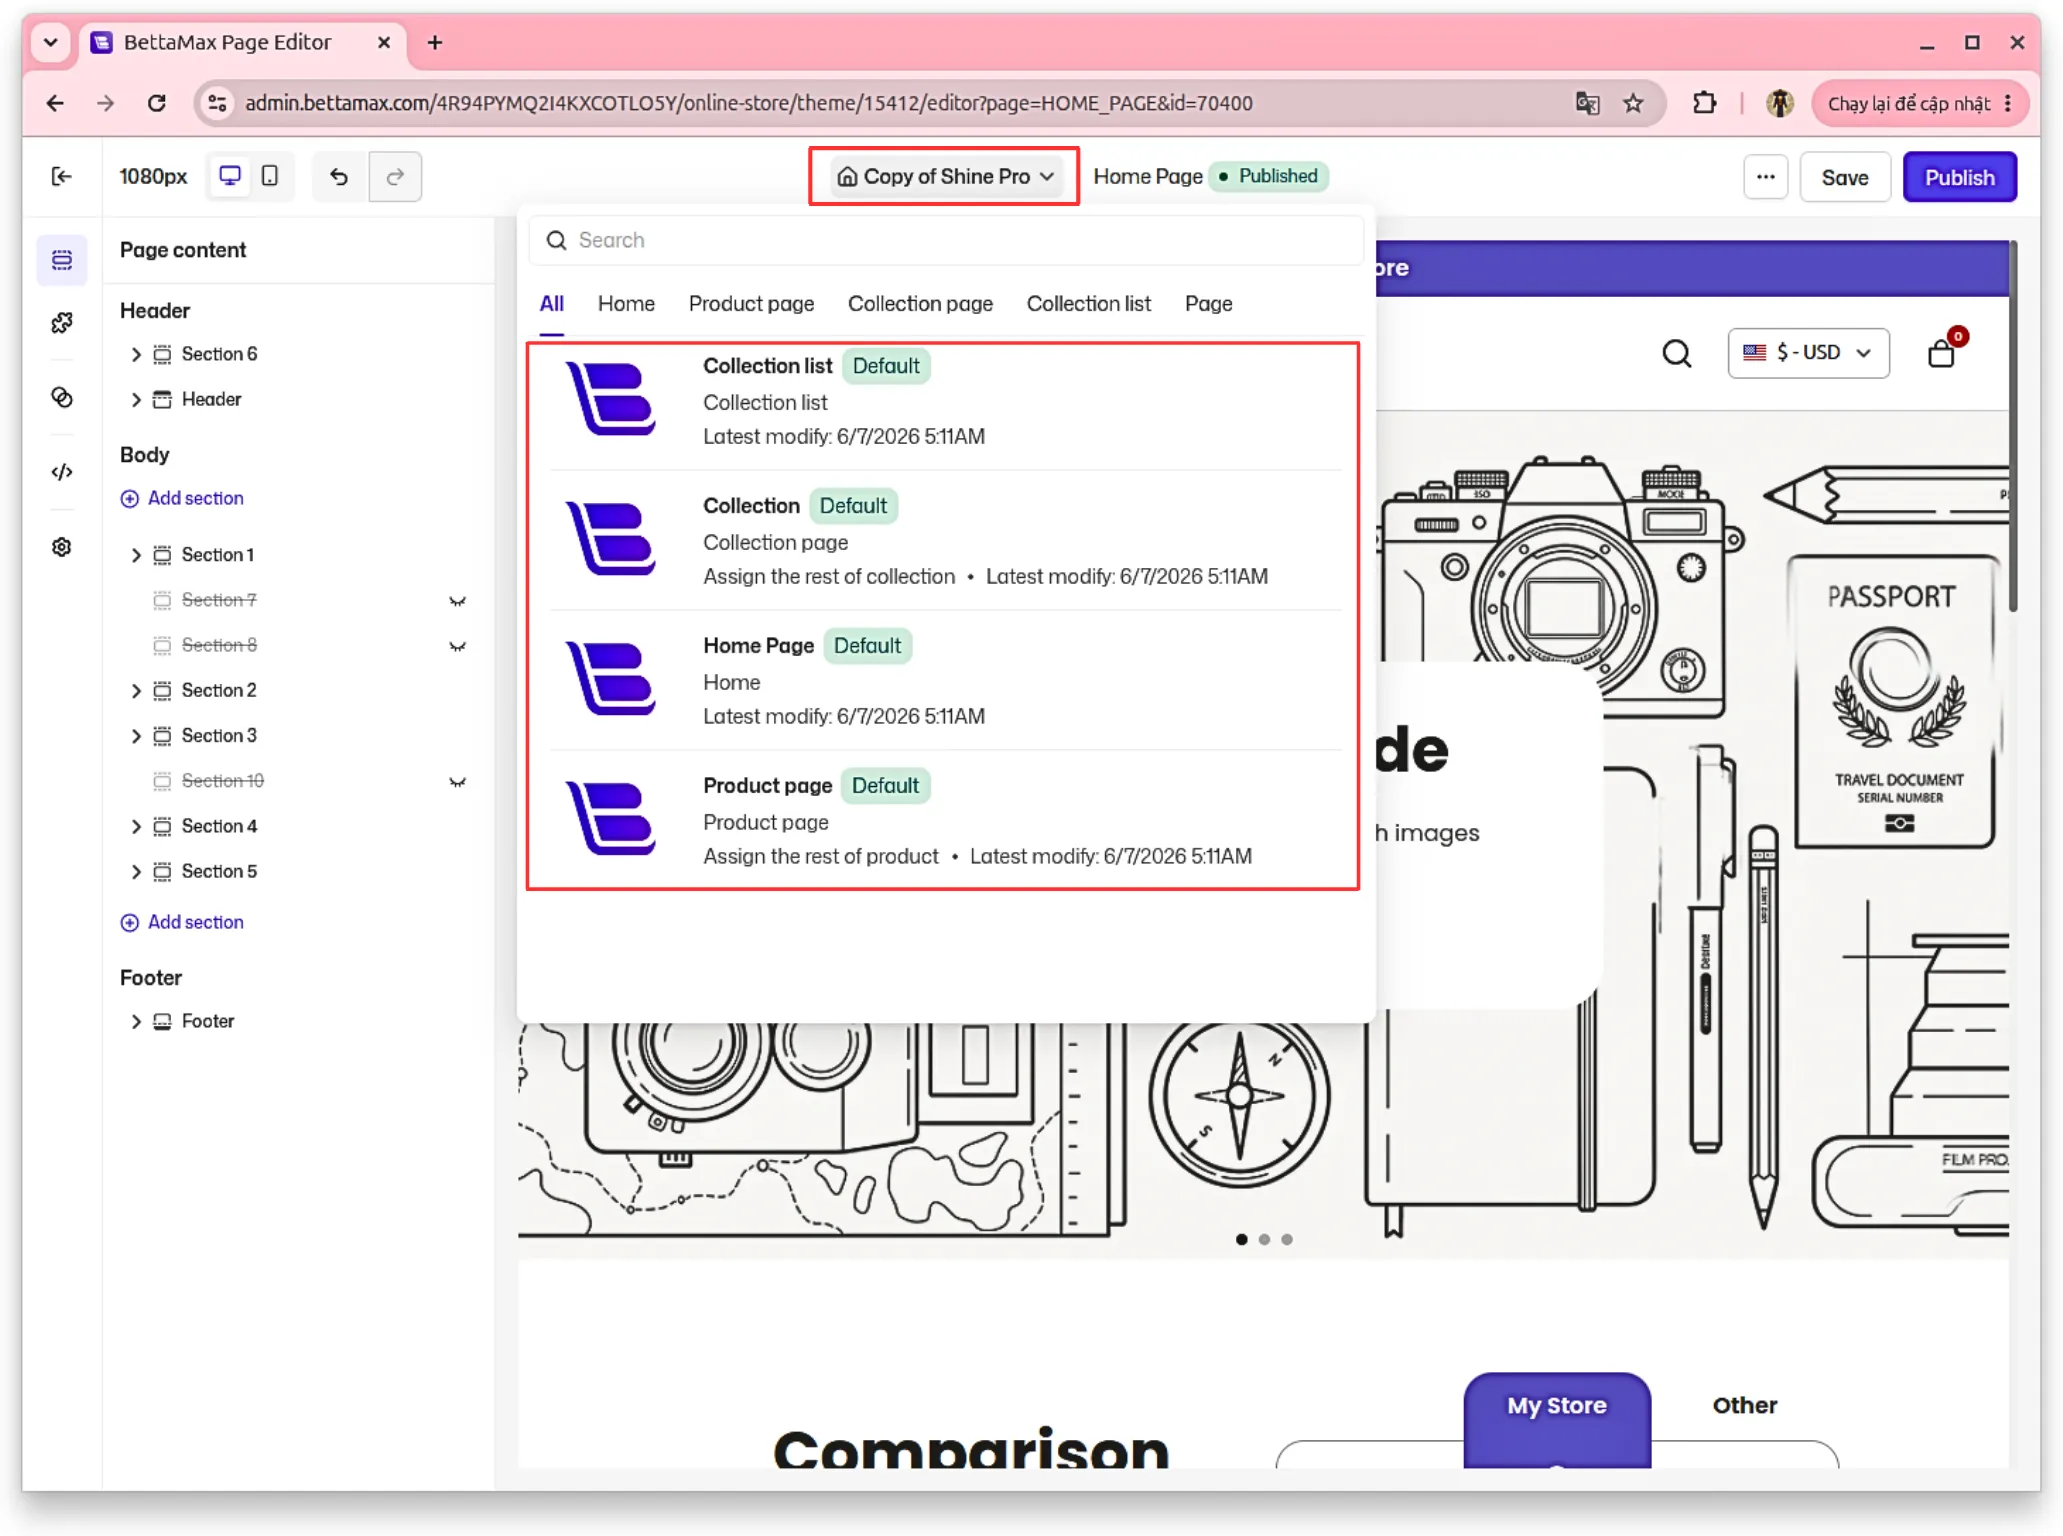Choose the Product page default template
This screenshot has width=2063, height=1536.
pyautogui.click(x=944, y=821)
